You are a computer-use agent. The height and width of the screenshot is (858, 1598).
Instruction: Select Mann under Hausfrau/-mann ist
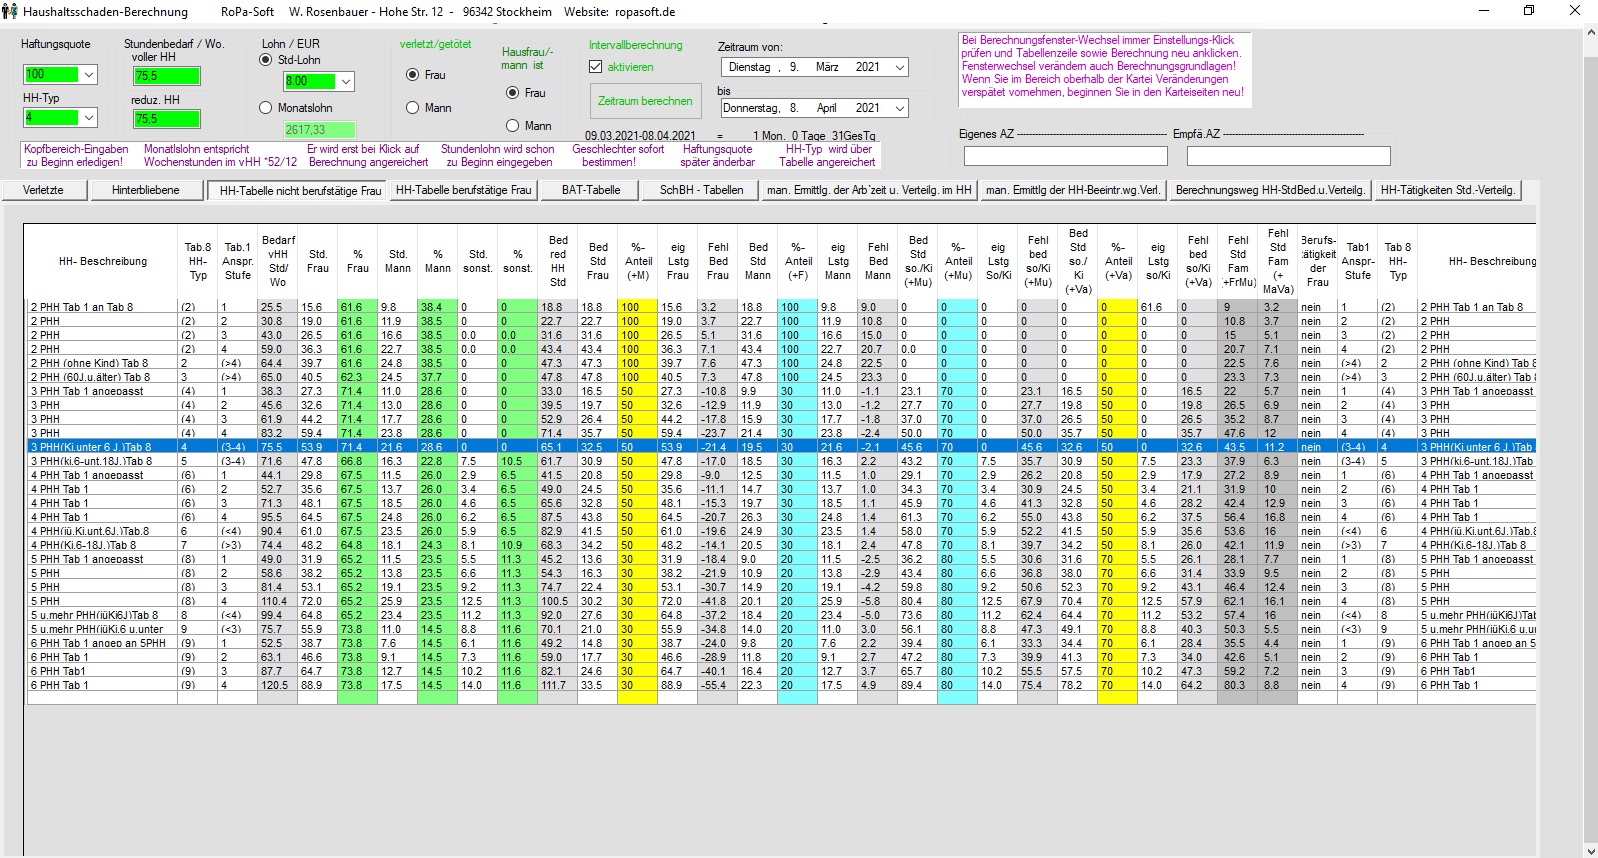tap(513, 126)
